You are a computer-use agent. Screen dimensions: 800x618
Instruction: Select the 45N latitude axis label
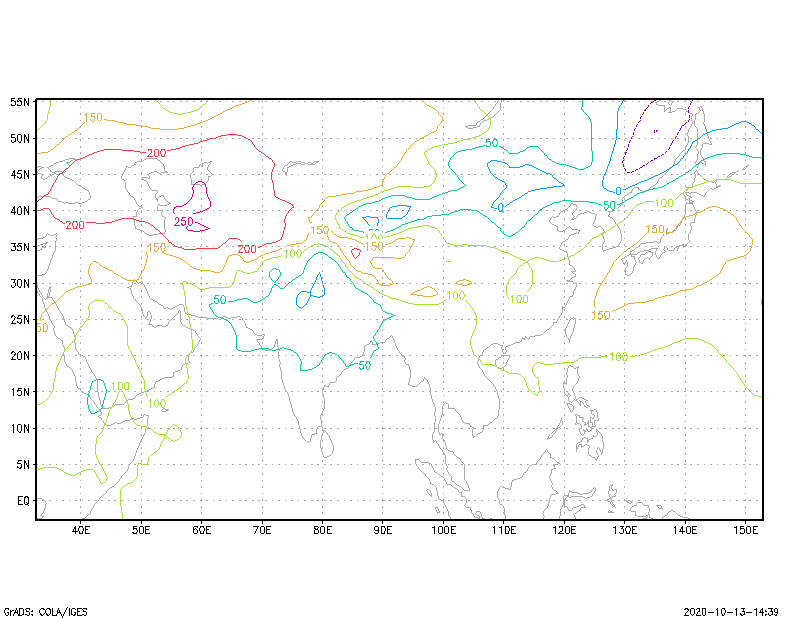click(x=20, y=175)
